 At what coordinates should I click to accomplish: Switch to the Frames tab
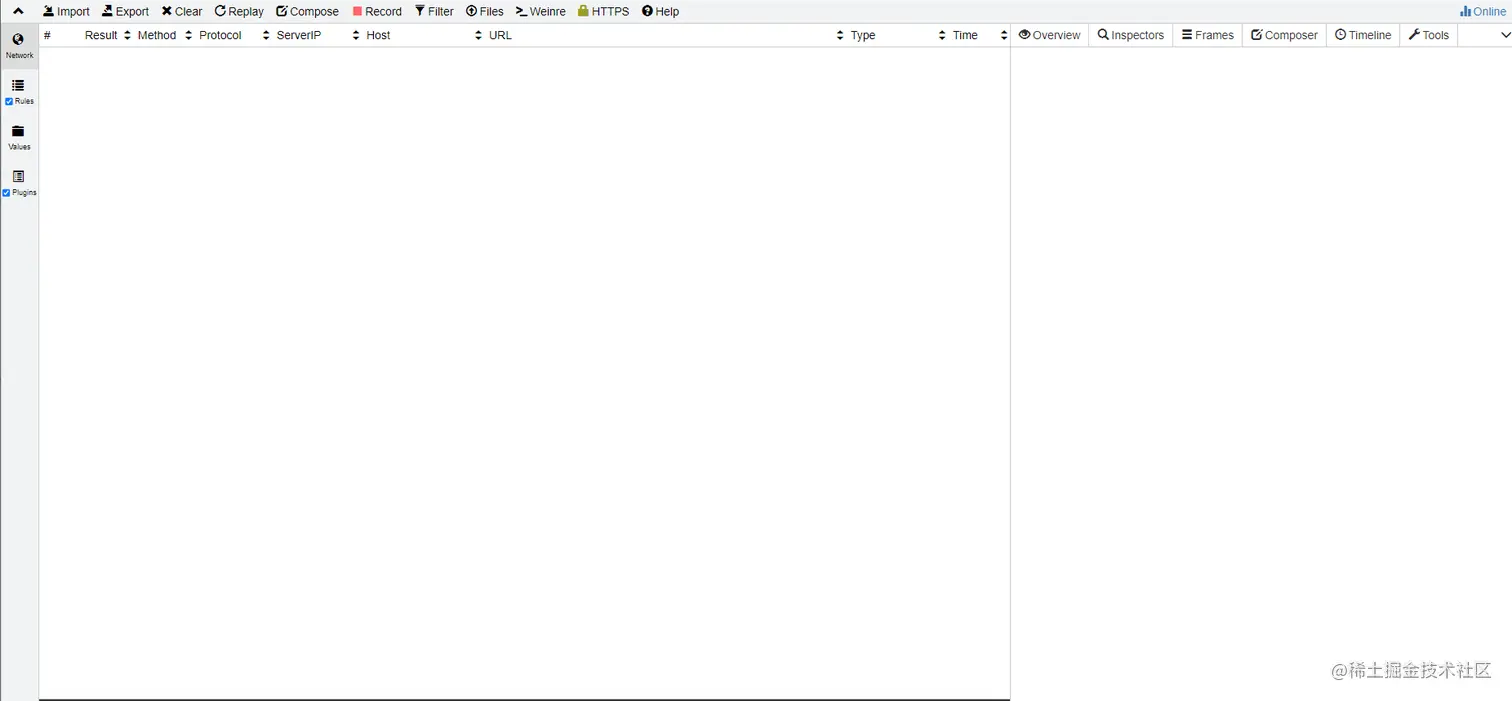pos(1207,35)
